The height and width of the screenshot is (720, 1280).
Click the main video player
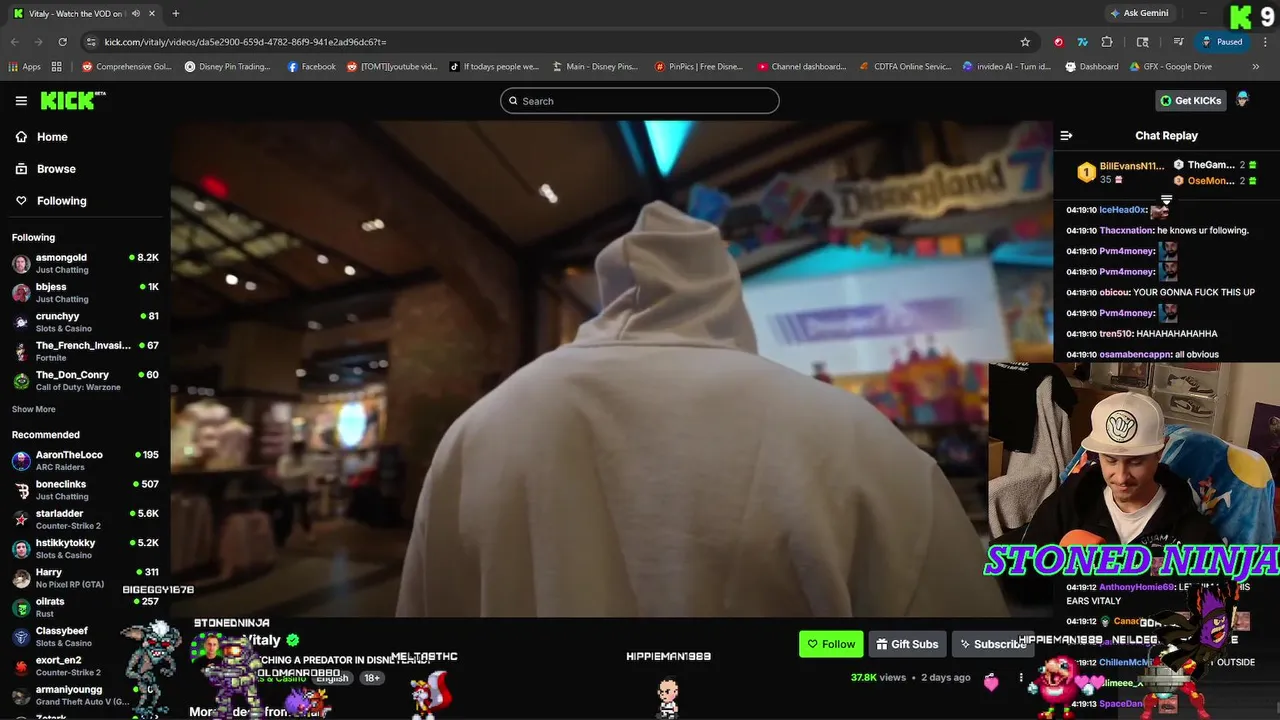click(x=610, y=369)
